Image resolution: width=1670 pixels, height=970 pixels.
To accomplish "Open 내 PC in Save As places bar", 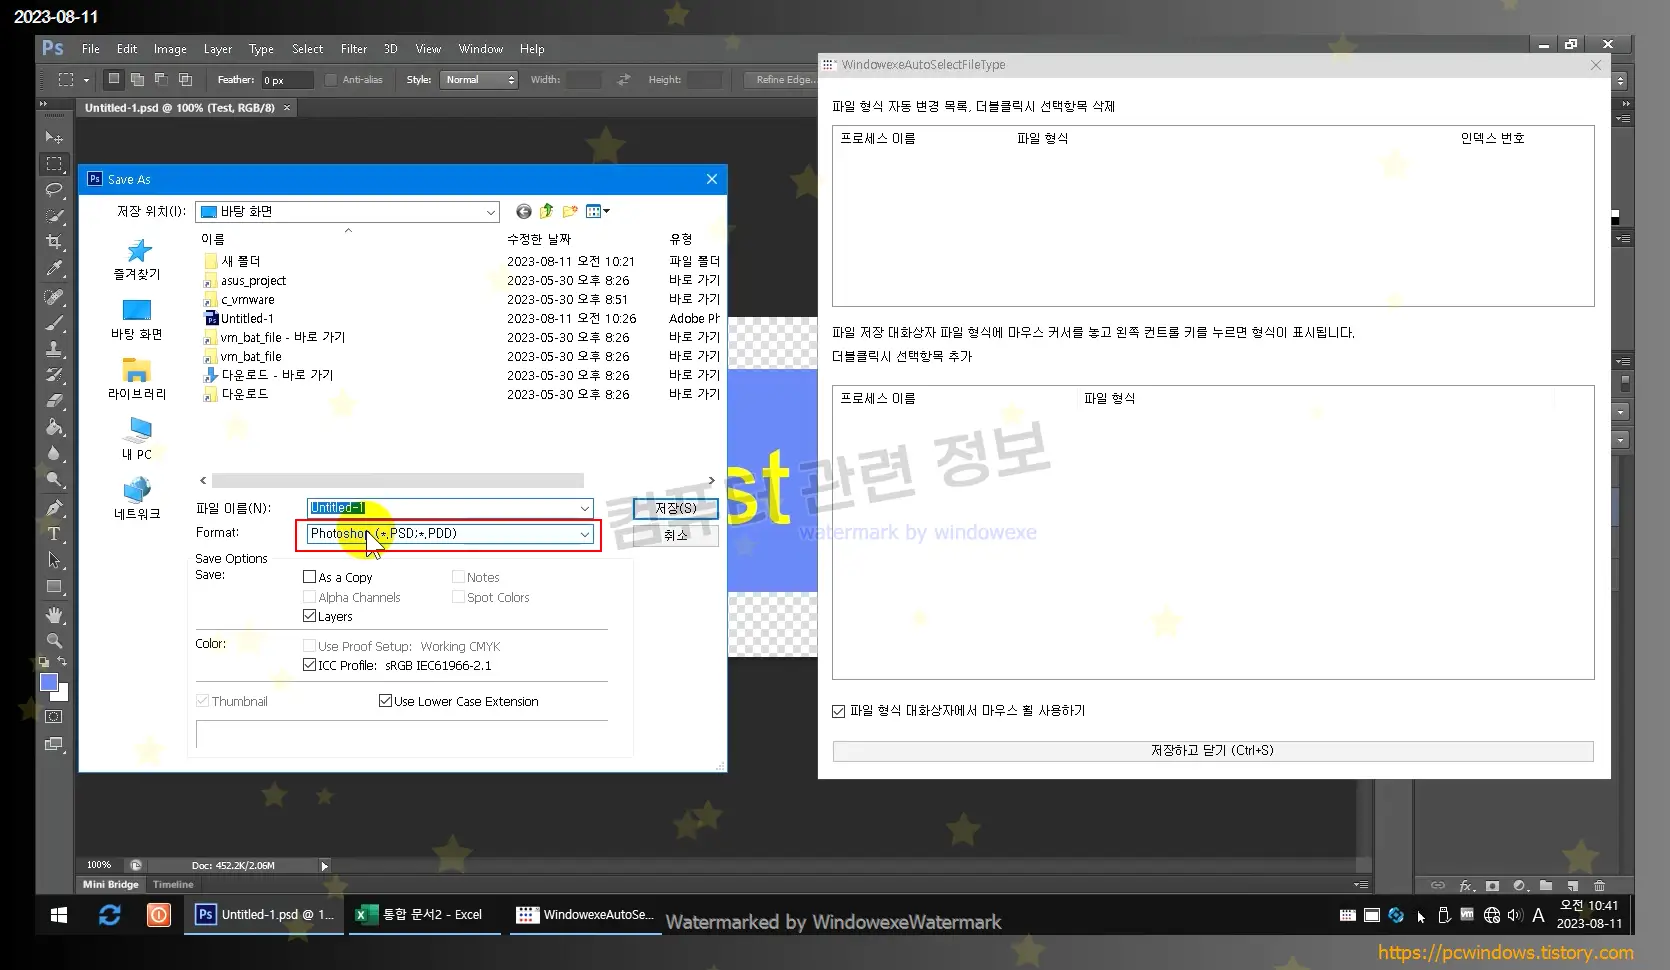I will click(137, 438).
